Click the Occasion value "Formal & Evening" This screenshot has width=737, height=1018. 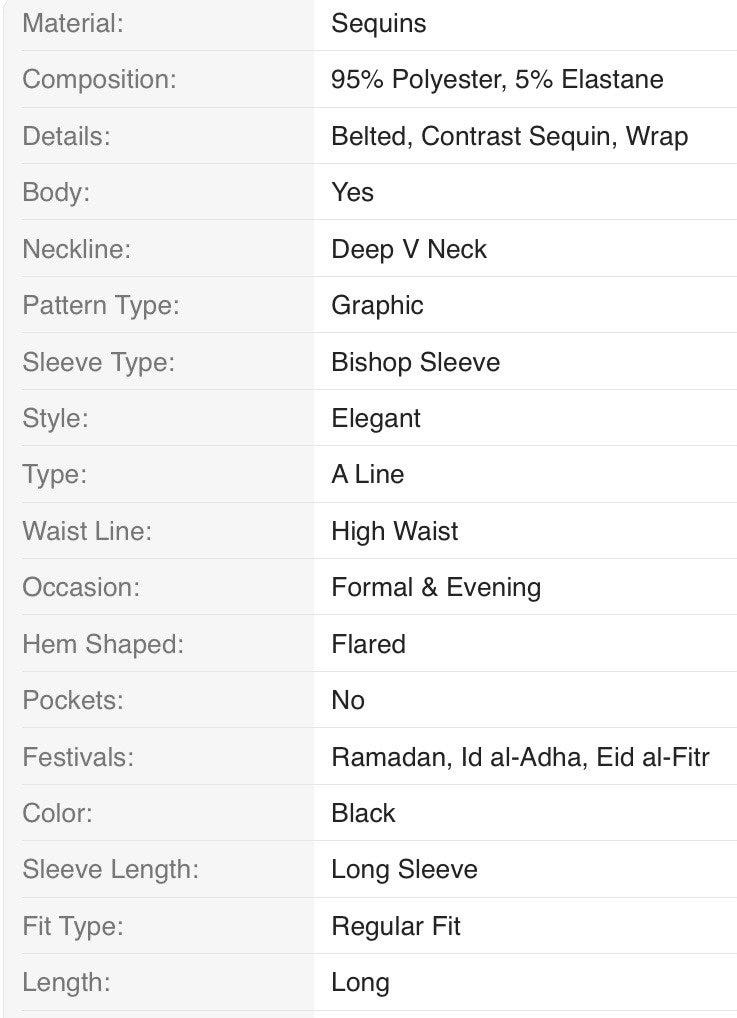tap(436, 587)
